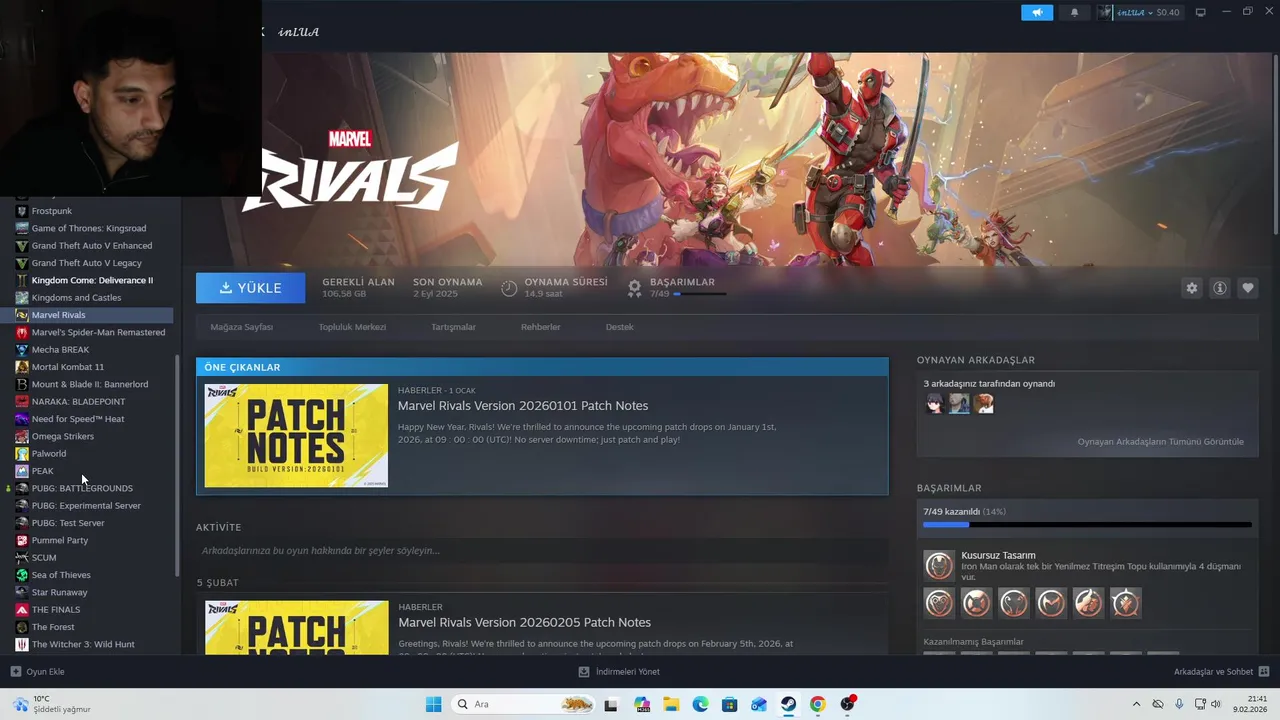1280x720 pixels.
Task: Open the second friend avatar who played
Action: tap(959, 403)
